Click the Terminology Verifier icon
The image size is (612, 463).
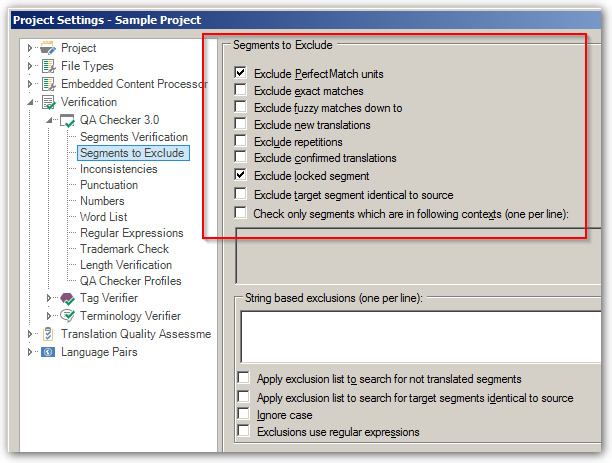point(67,316)
